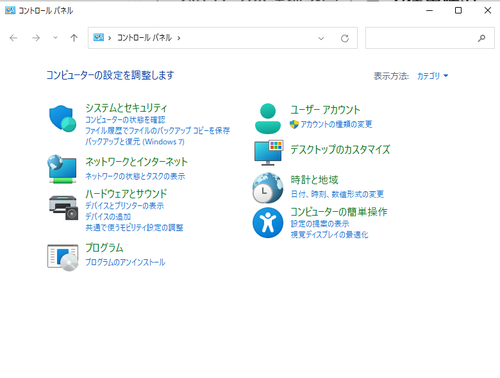Click the shield icon beside アカウントの種類の変更
This screenshot has height=378, width=500.
pyautogui.click(x=294, y=124)
